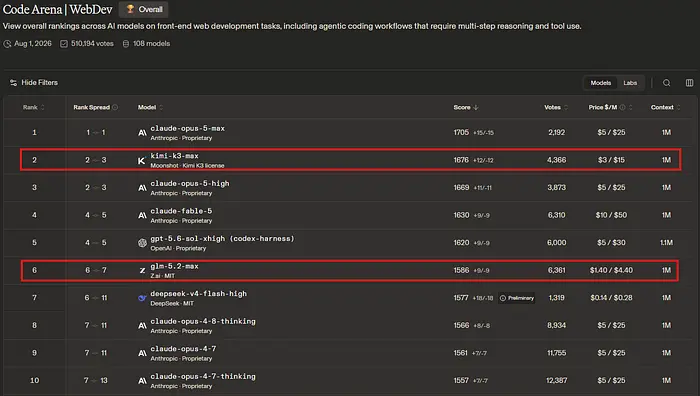Image resolution: width=700 pixels, height=396 pixels.
Task: Click the checkbox icon beside 510,194 votes
Action: click(x=64, y=44)
